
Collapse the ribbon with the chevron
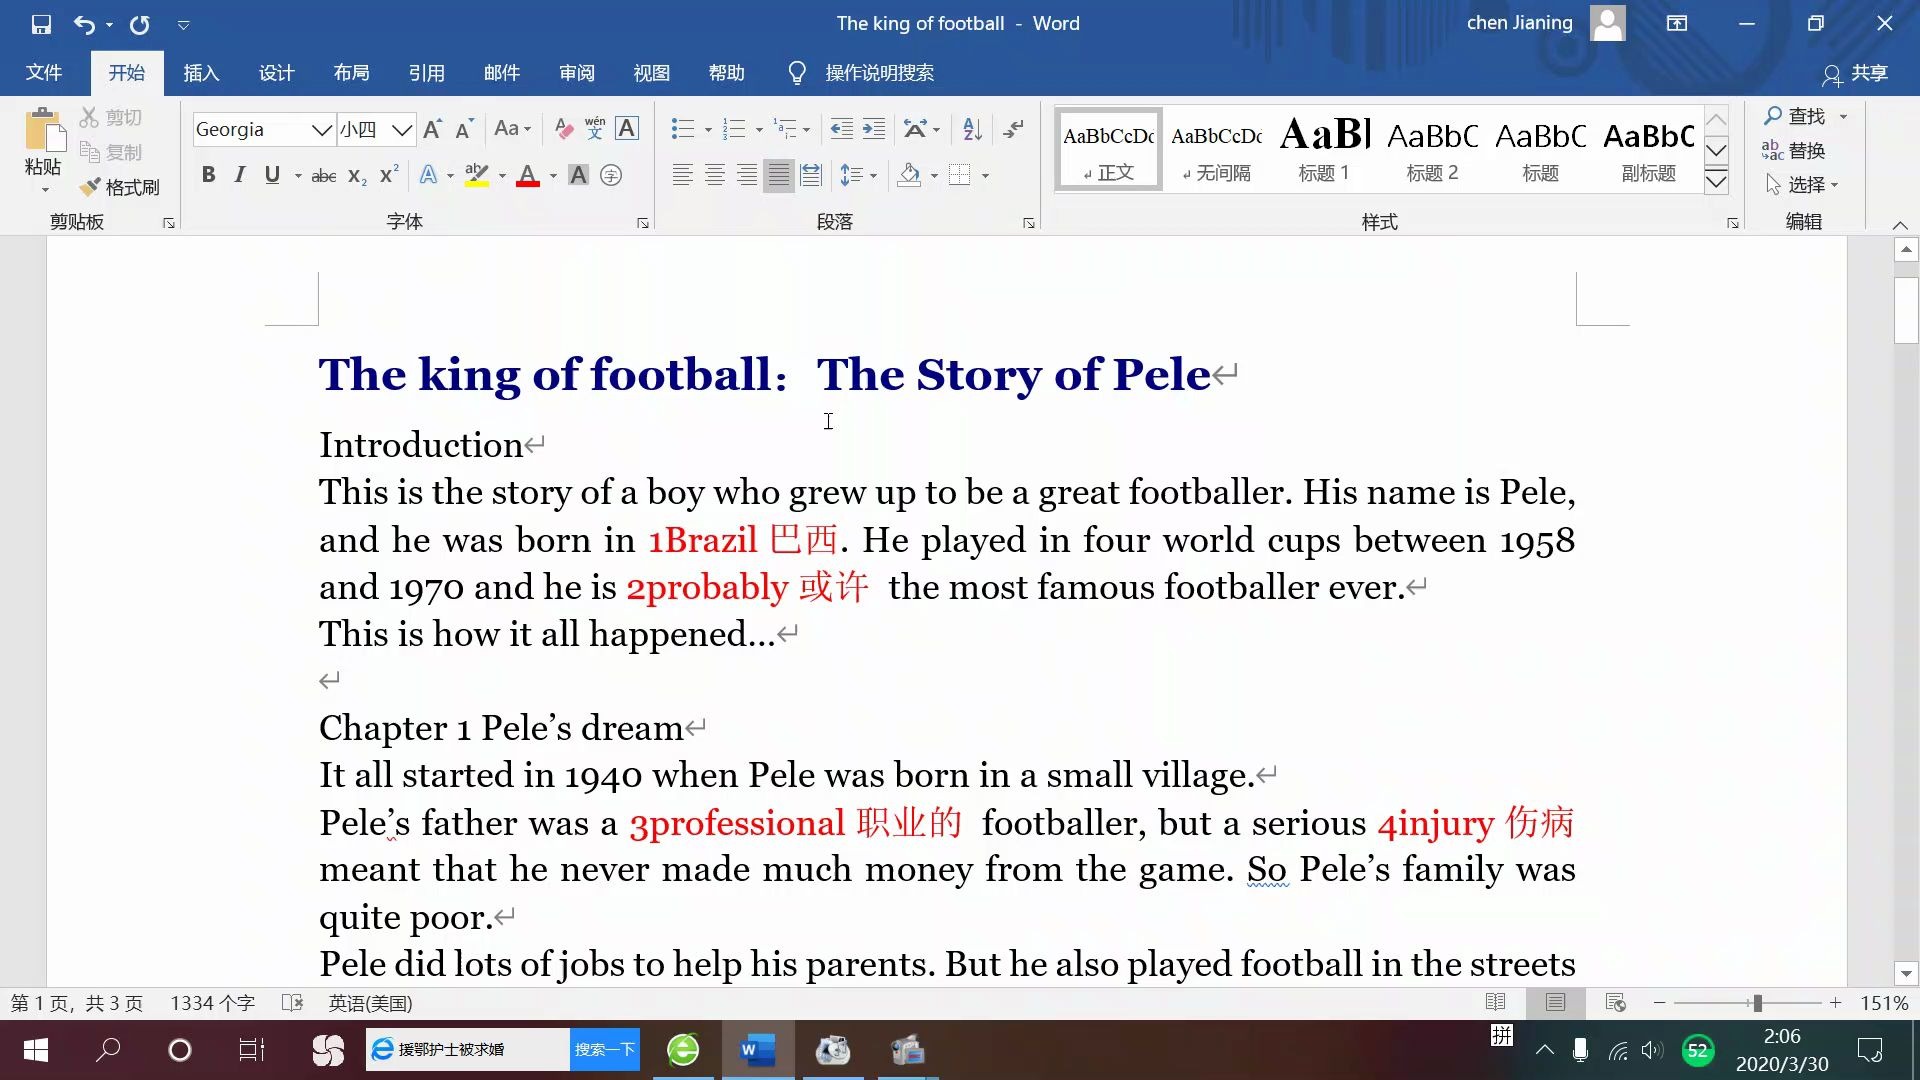(1900, 225)
